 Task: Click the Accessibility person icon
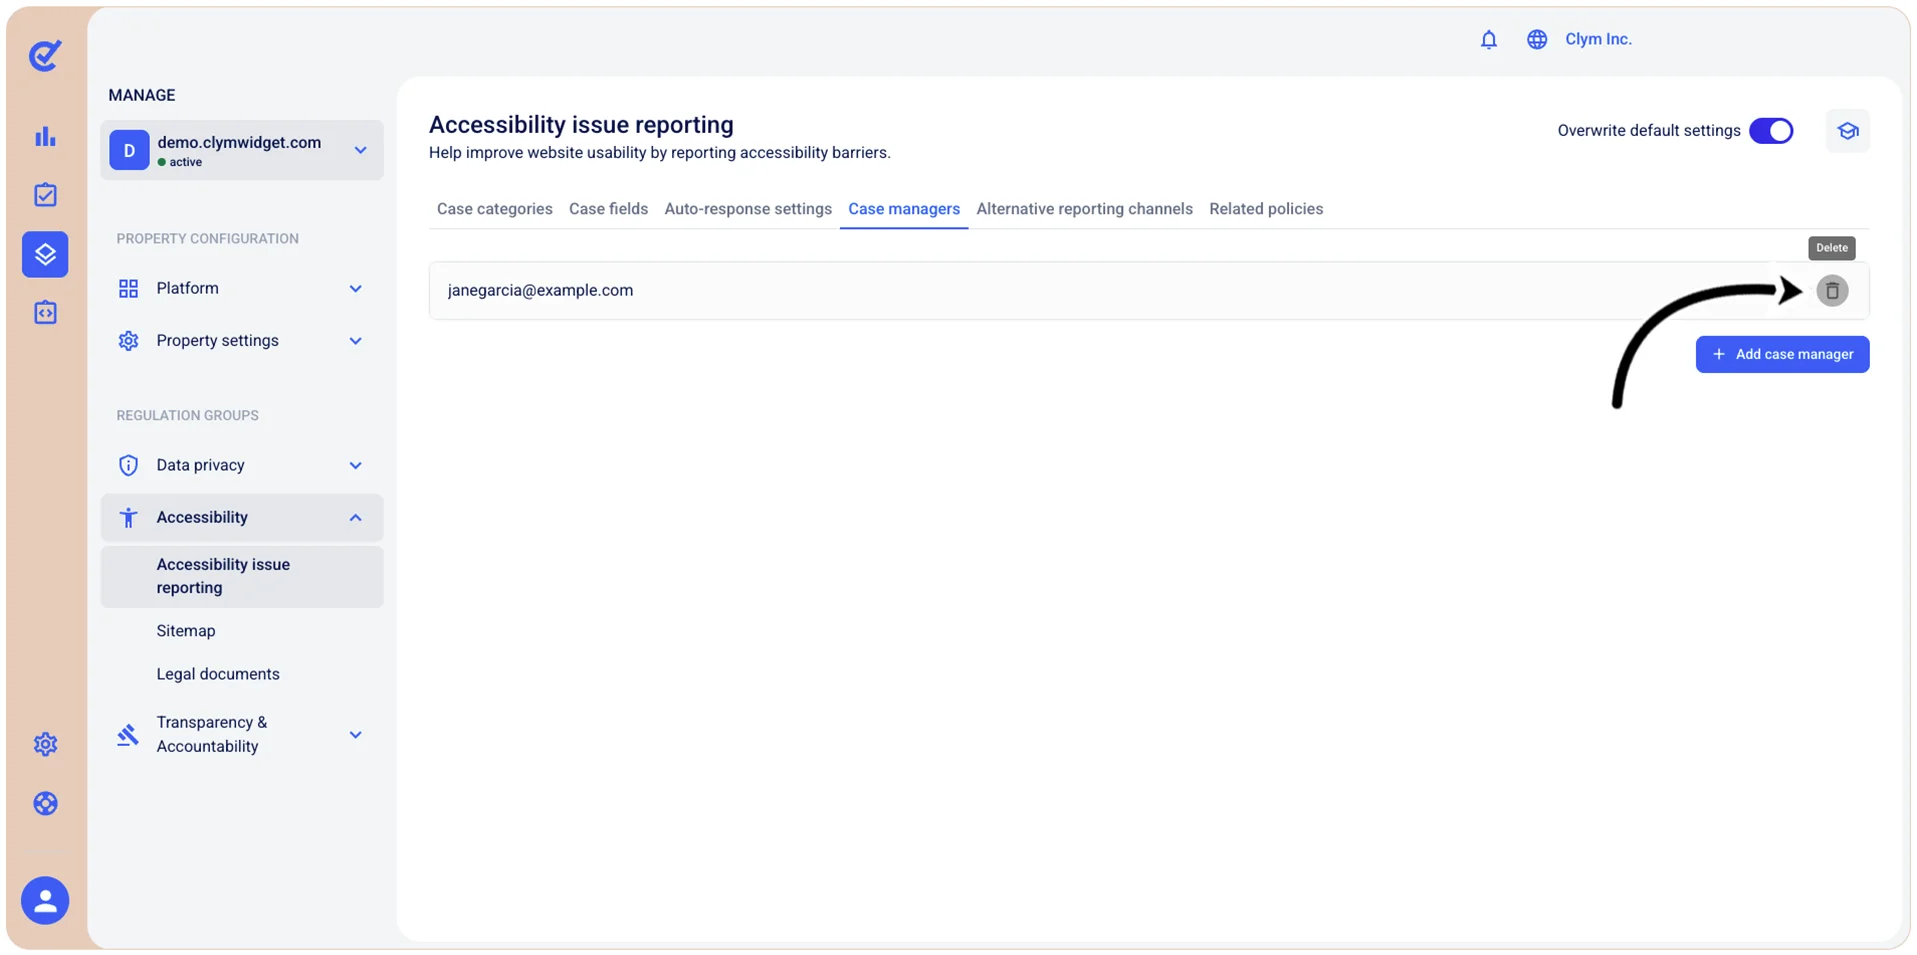(128, 518)
